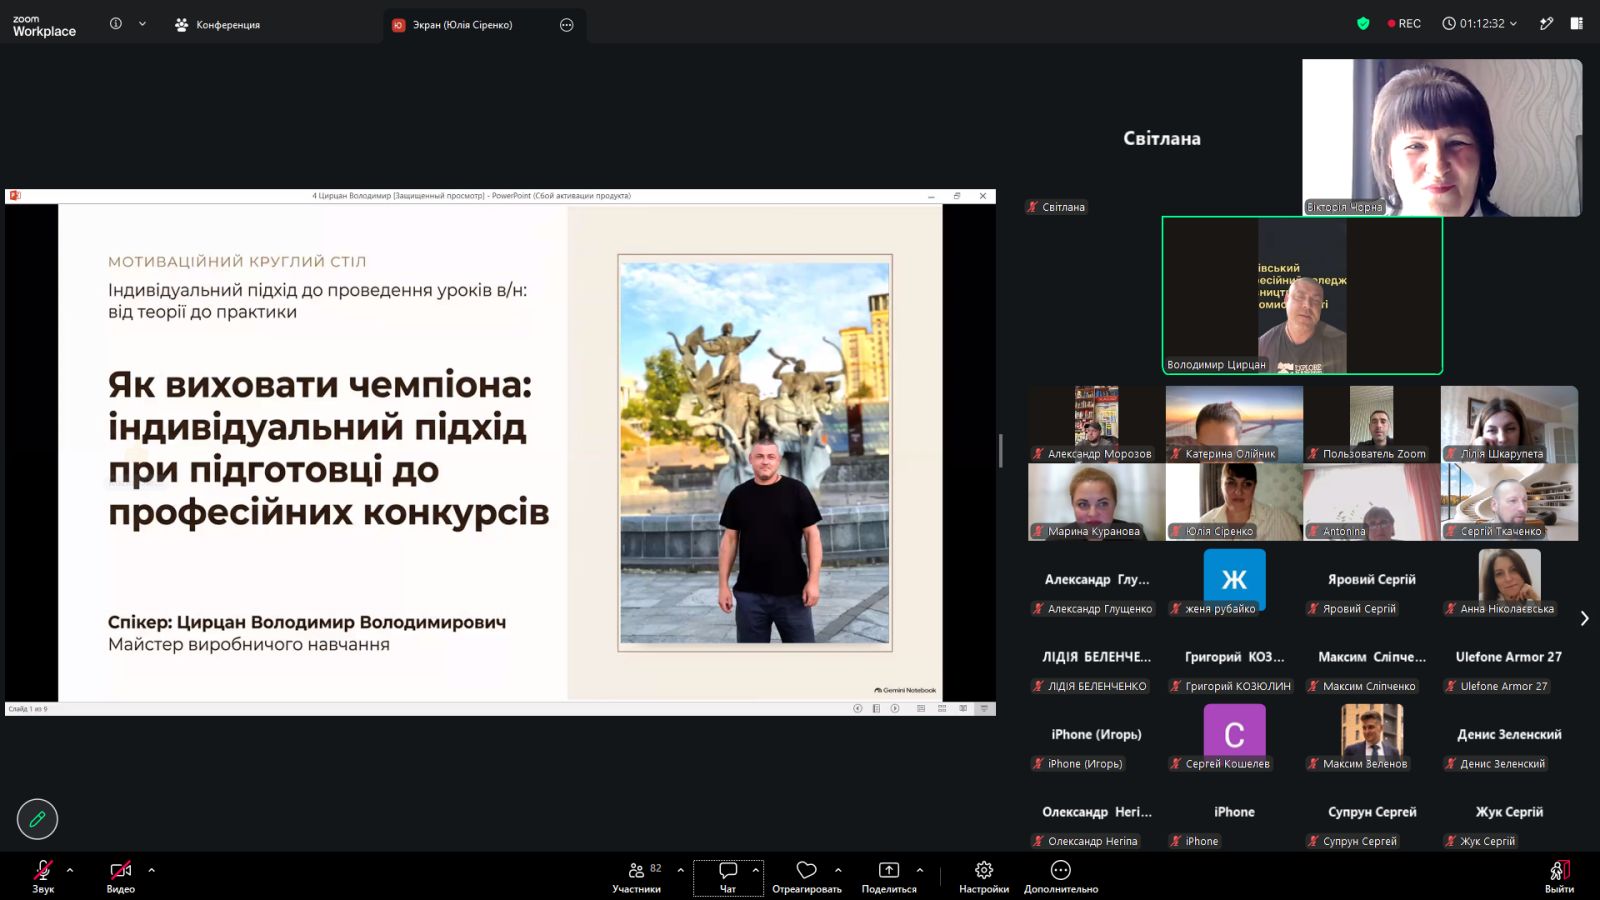This screenshot has height=900, width=1600.
Task: Open the Чат chat panel
Action: click(728, 876)
